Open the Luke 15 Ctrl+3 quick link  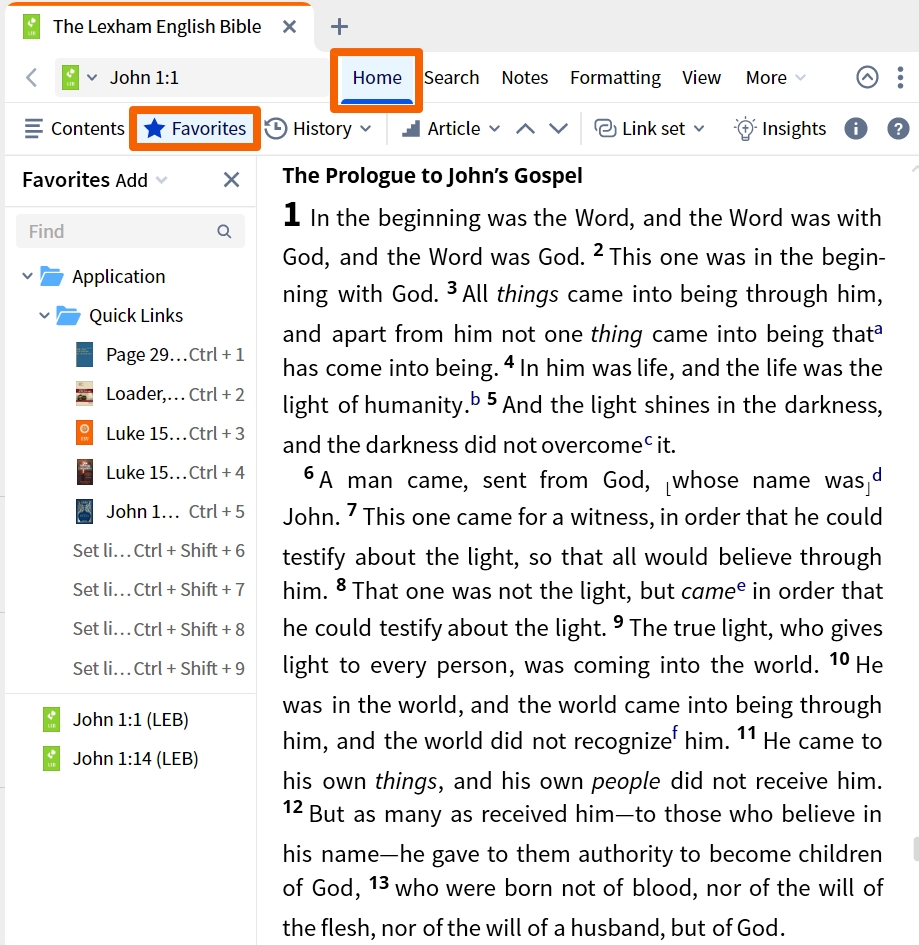(x=160, y=433)
